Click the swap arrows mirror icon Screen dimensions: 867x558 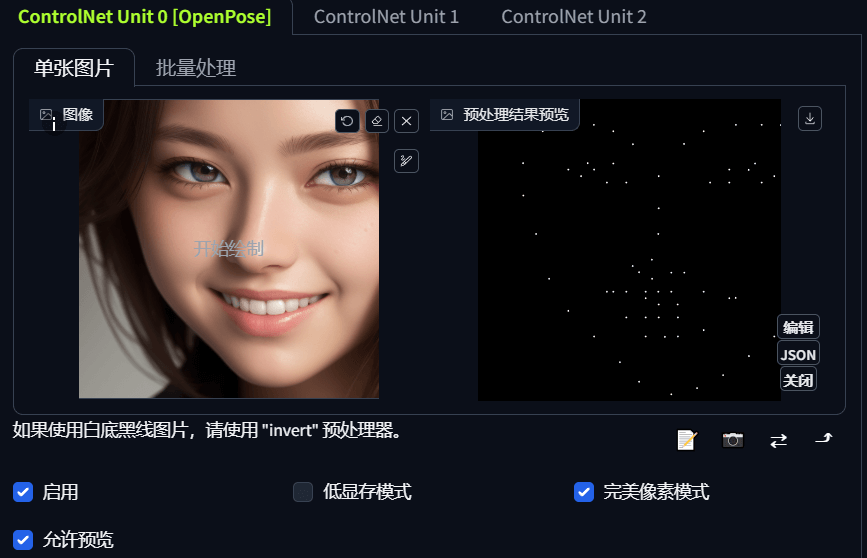pos(779,440)
